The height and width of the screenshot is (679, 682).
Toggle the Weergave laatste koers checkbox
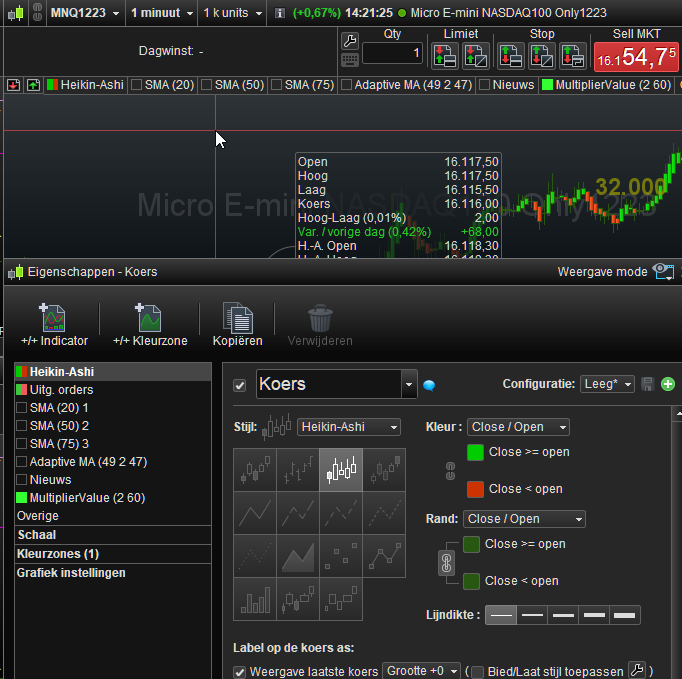(240, 672)
